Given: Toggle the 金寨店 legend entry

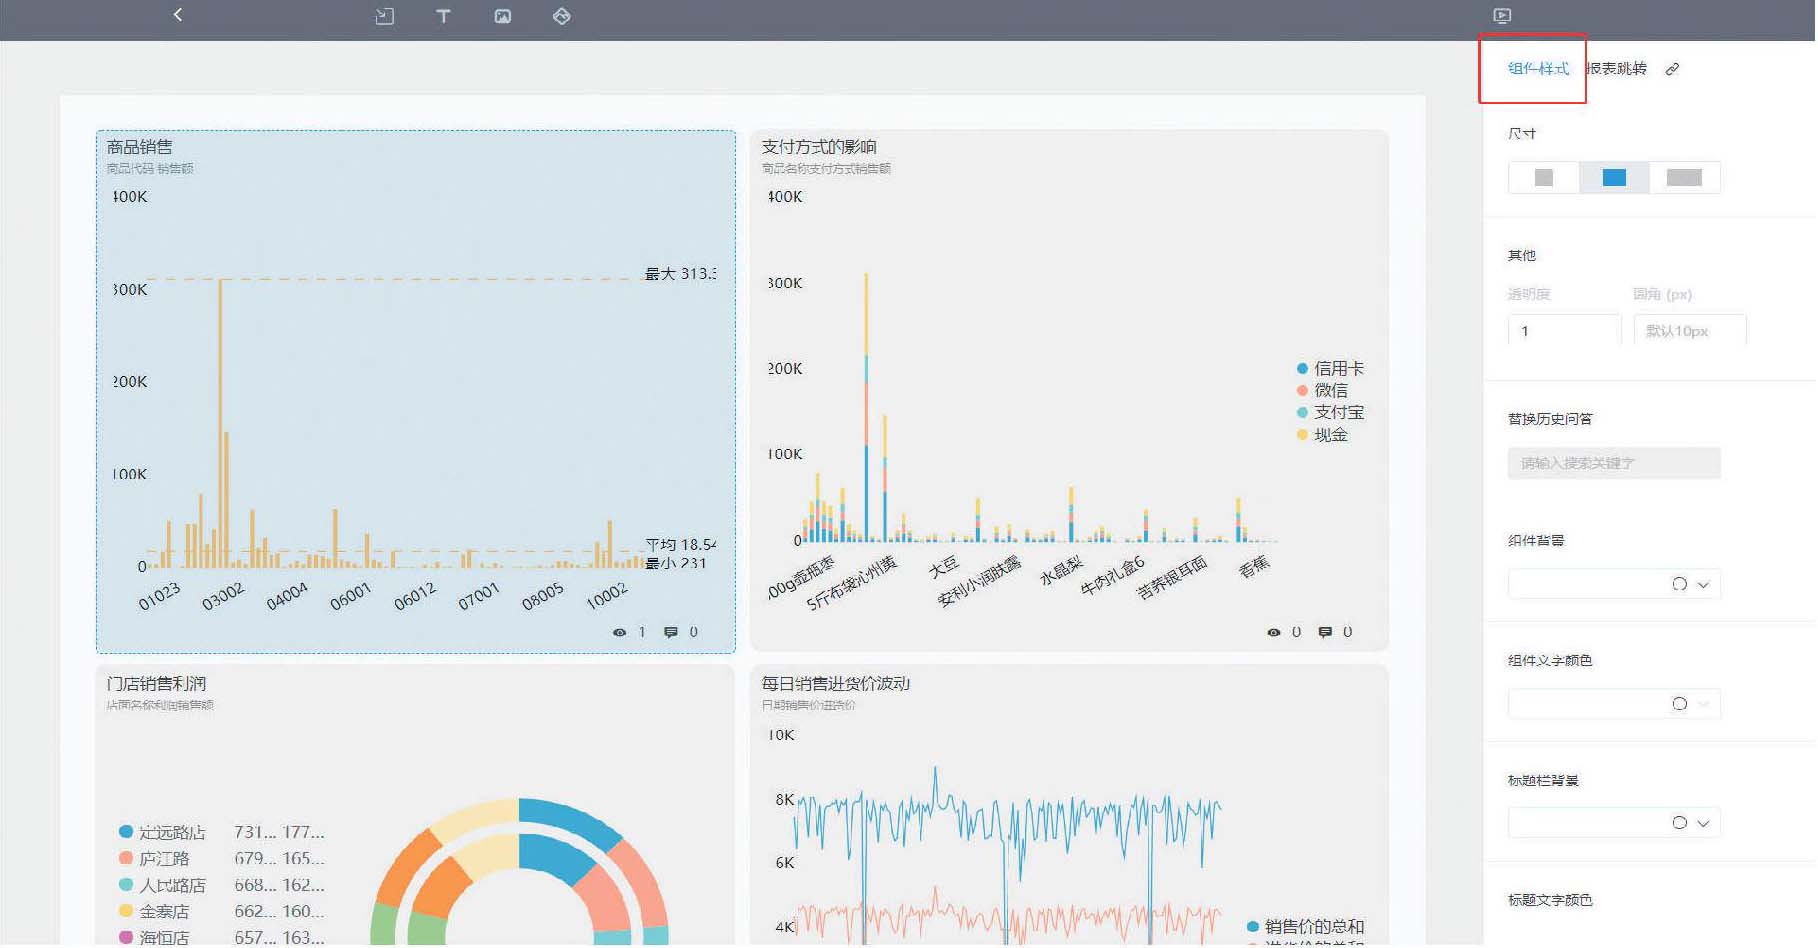Looking at the screenshot, I should (x=154, y=912).
